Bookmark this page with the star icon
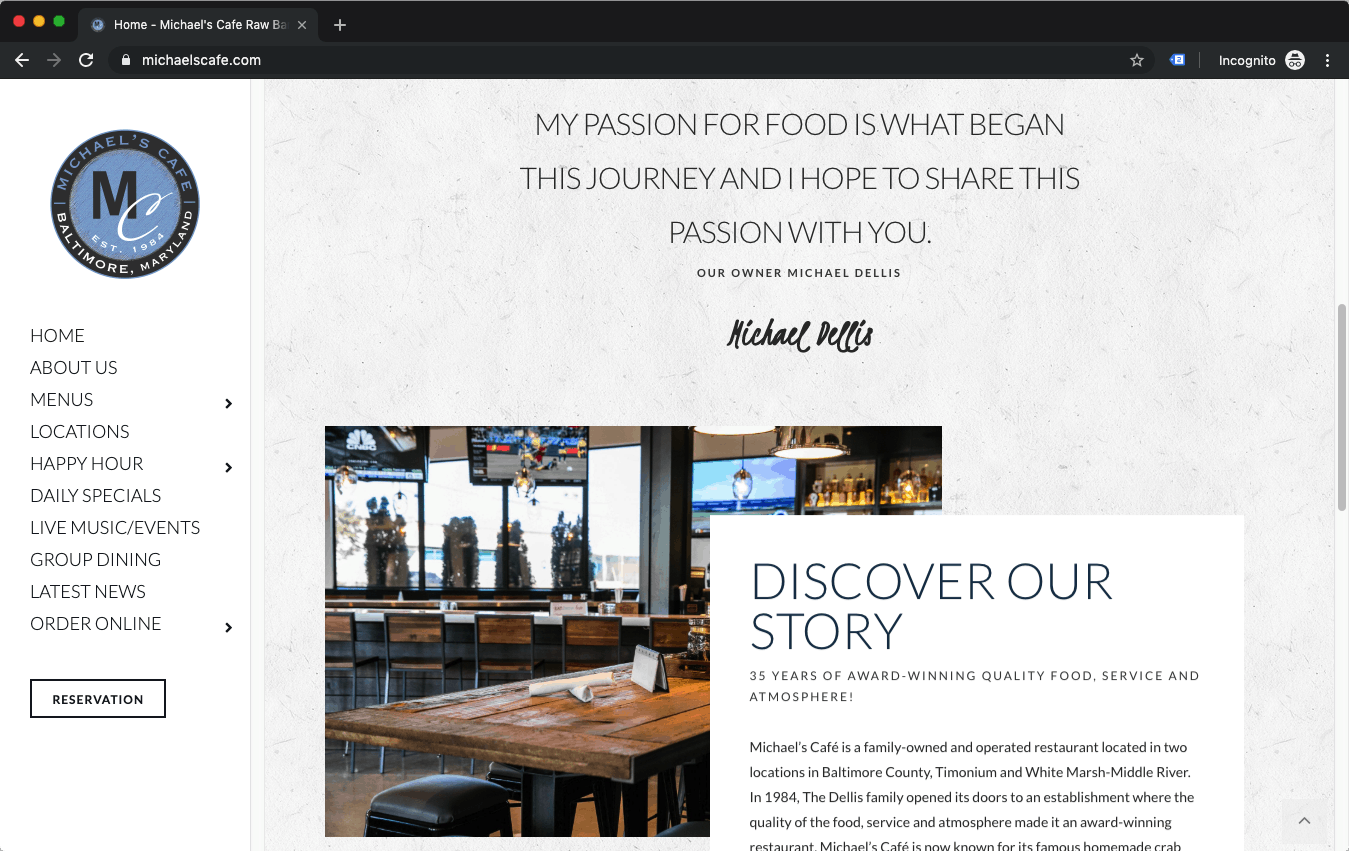The image size is (1349, 851). pos(1137,60)
